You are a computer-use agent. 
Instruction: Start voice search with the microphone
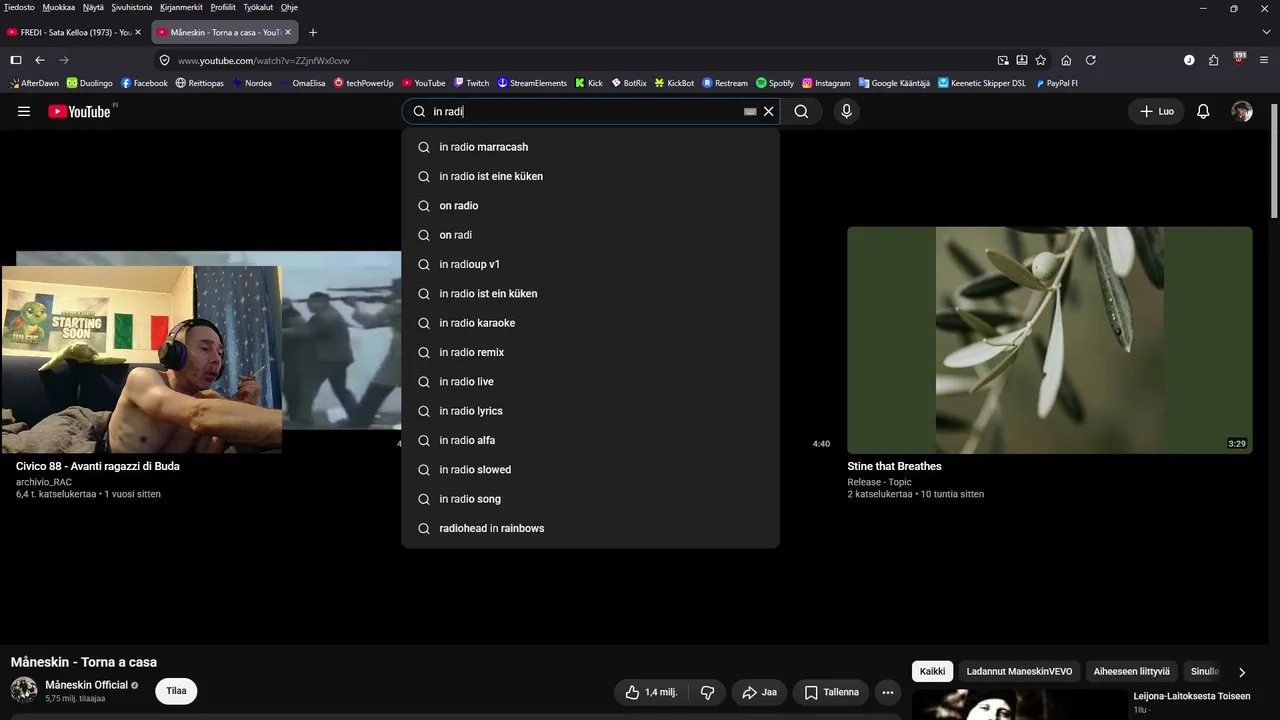pyautogui.click(x=846, y=112)
